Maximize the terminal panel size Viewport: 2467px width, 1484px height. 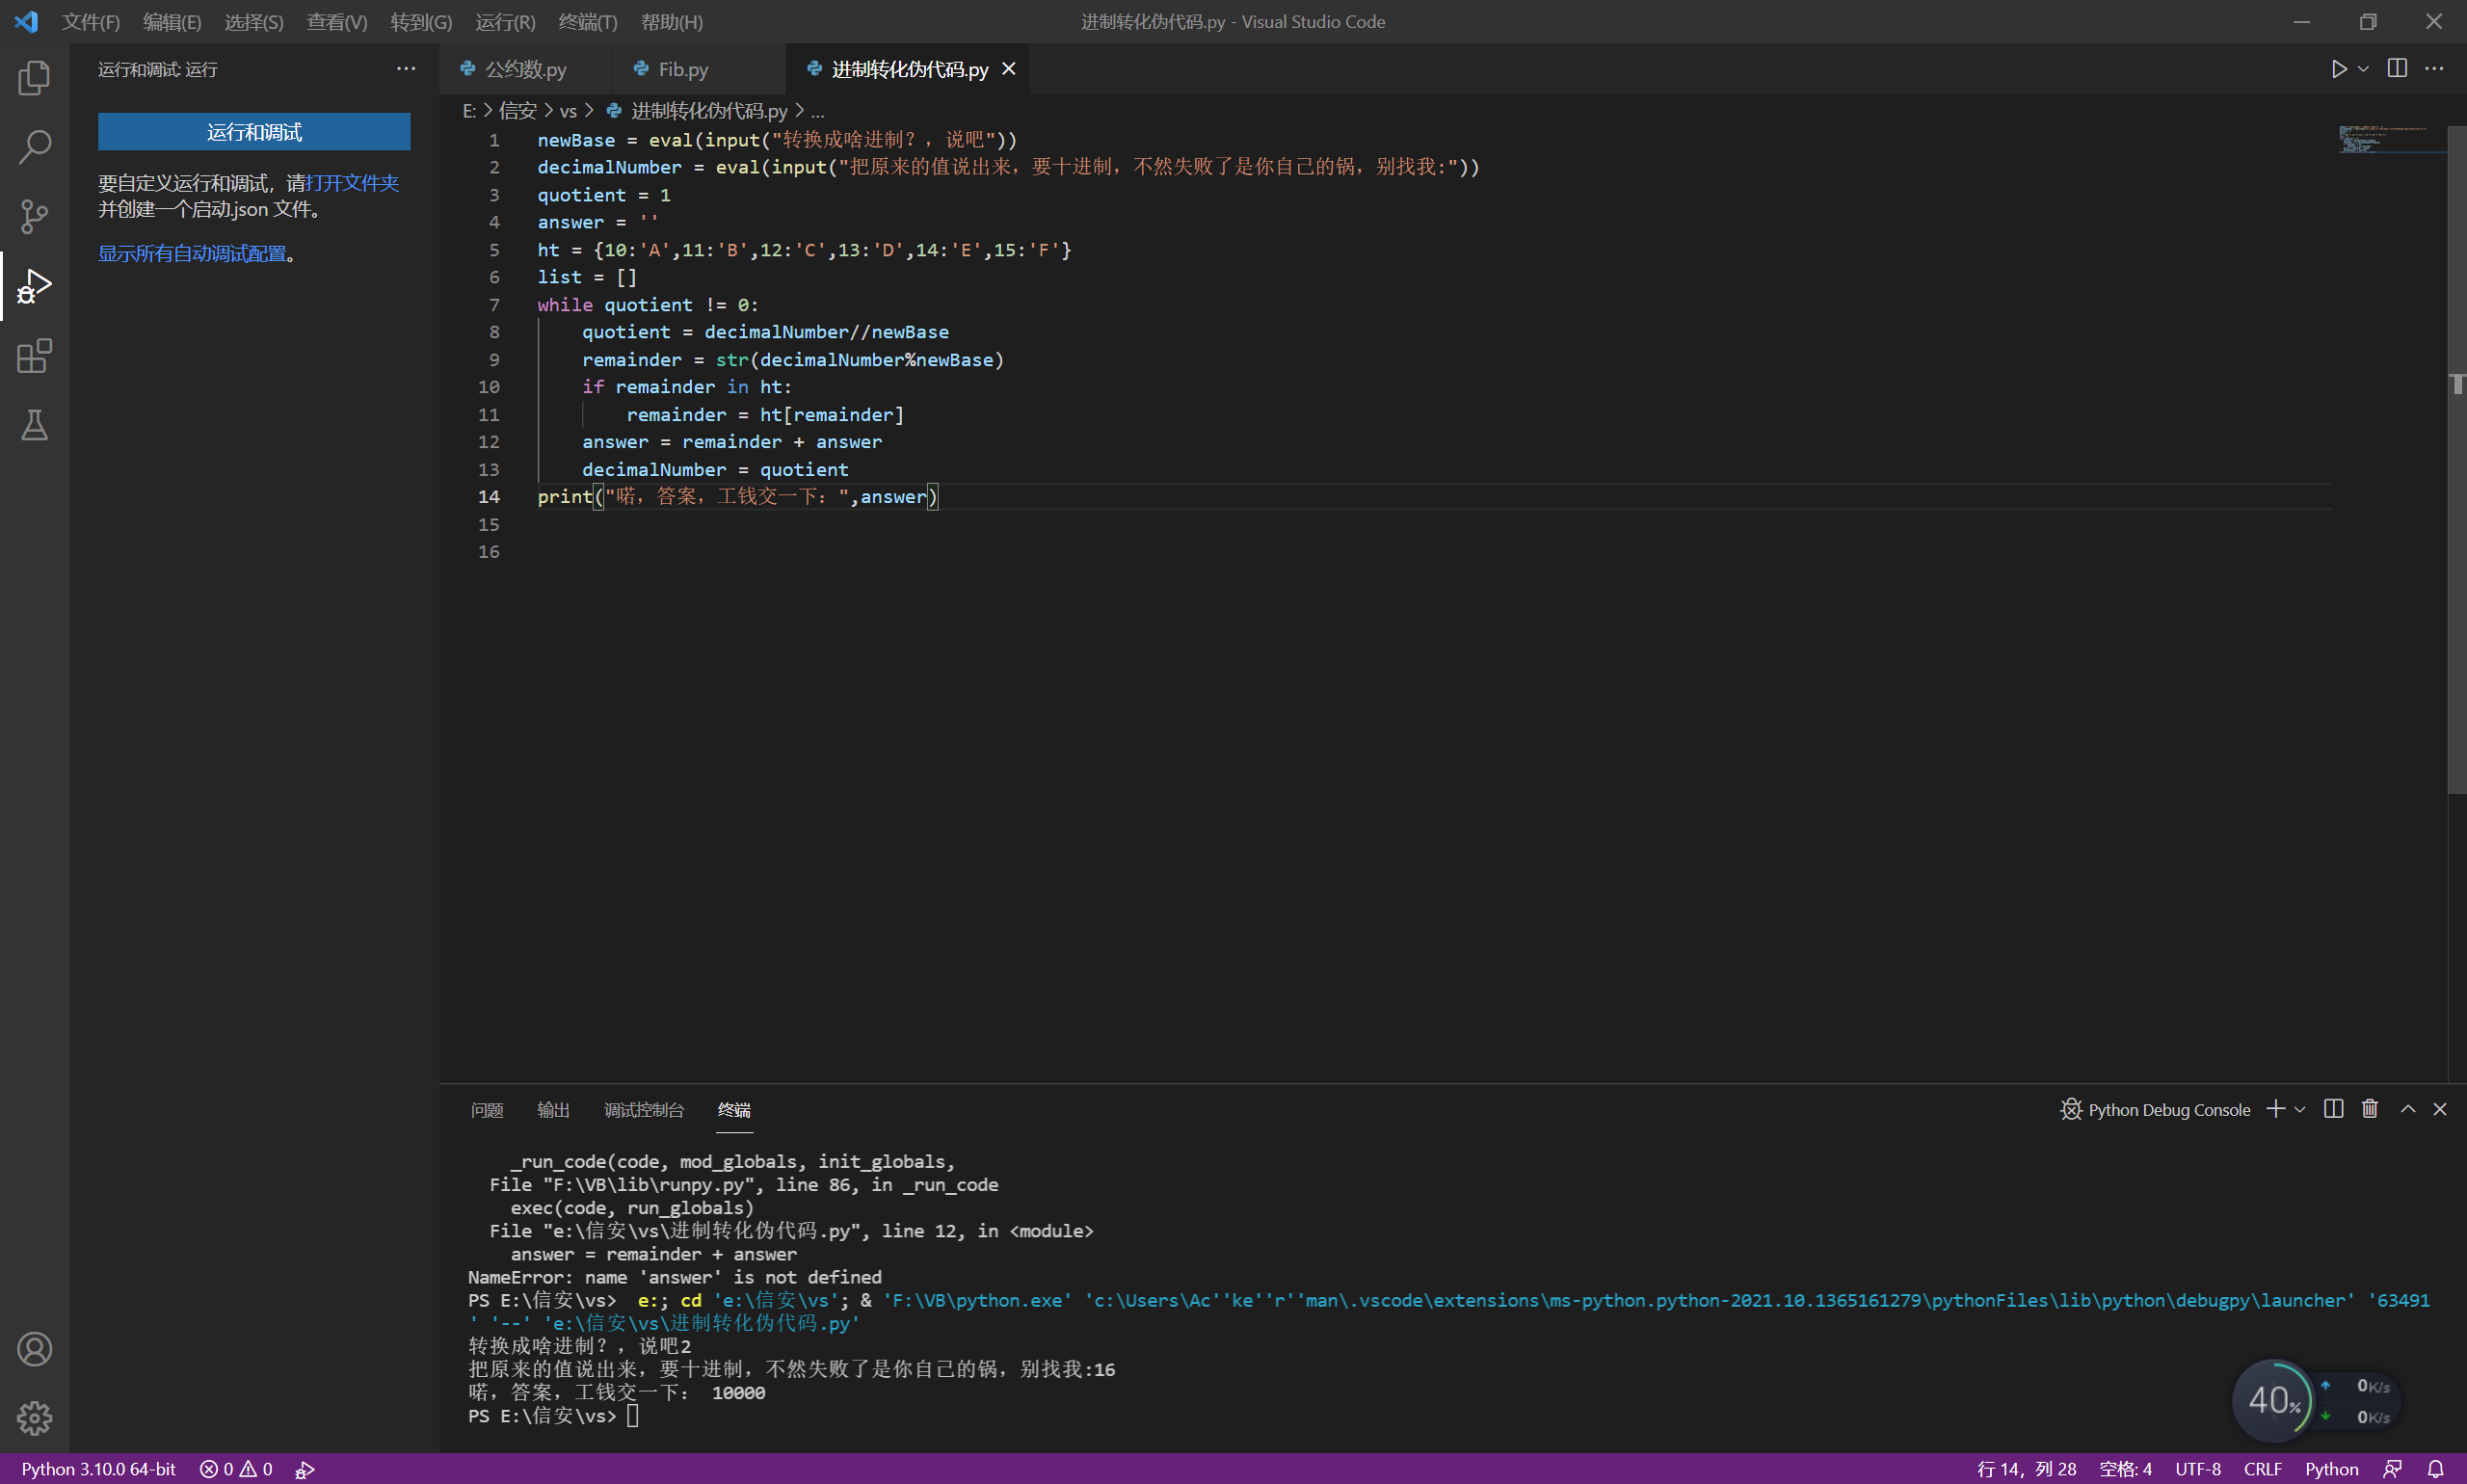coord(2408,1109)
